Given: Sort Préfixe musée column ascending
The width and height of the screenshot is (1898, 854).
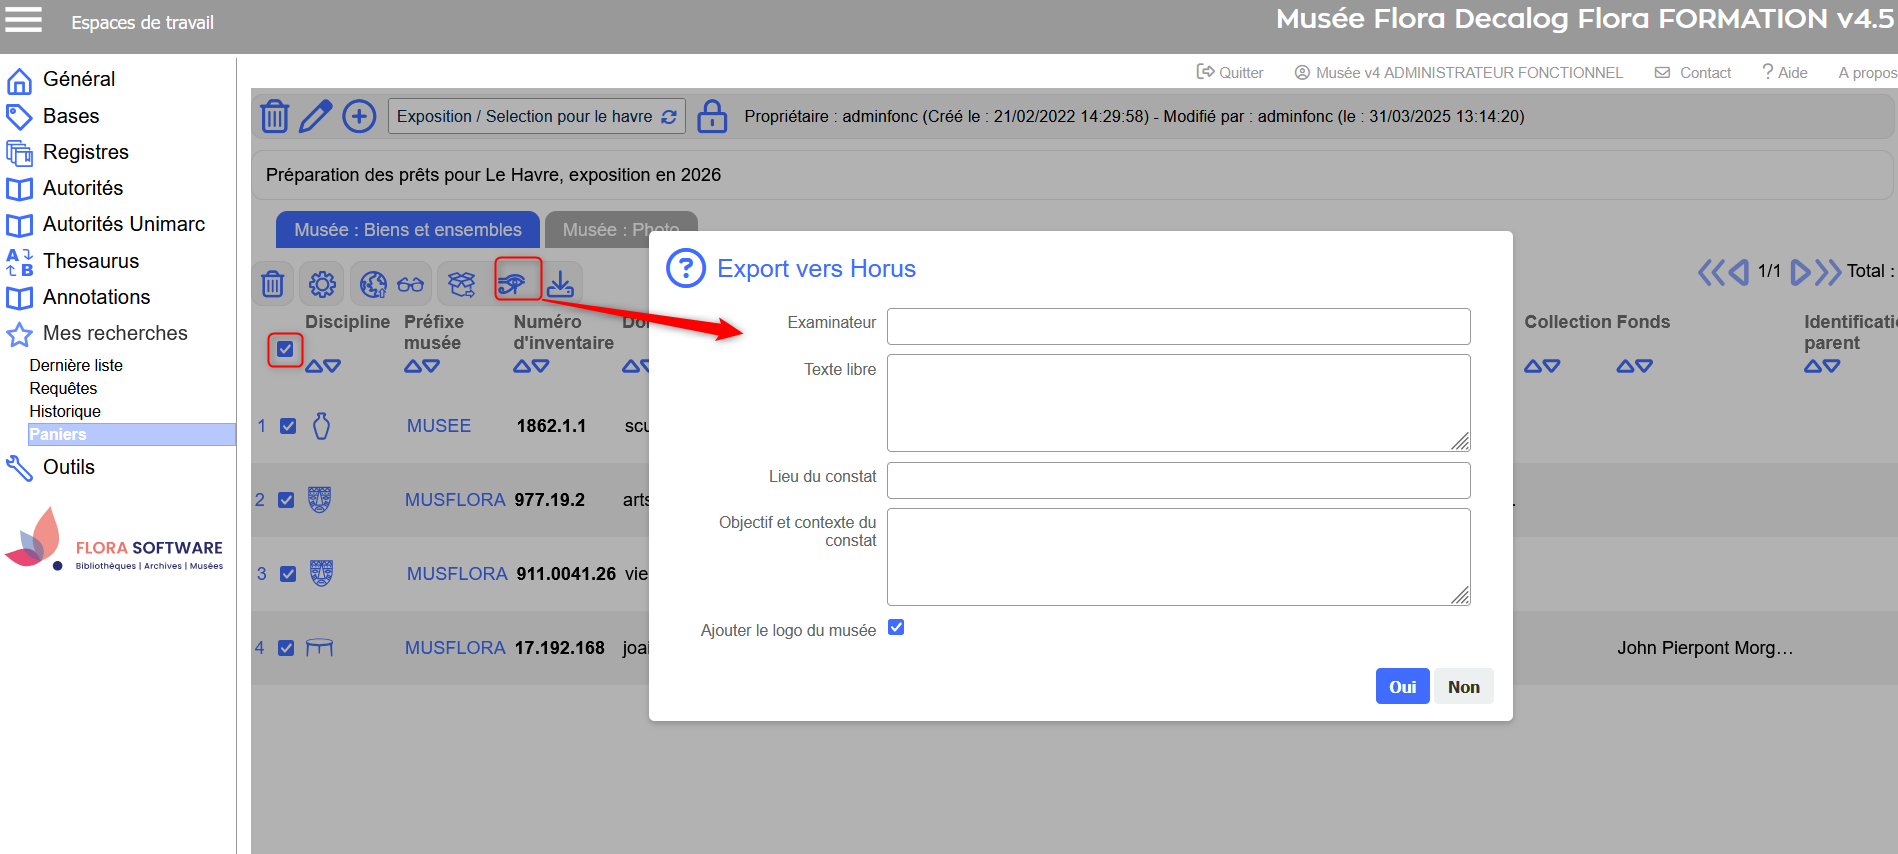Looking at the screenshot, I should (412, 367).
